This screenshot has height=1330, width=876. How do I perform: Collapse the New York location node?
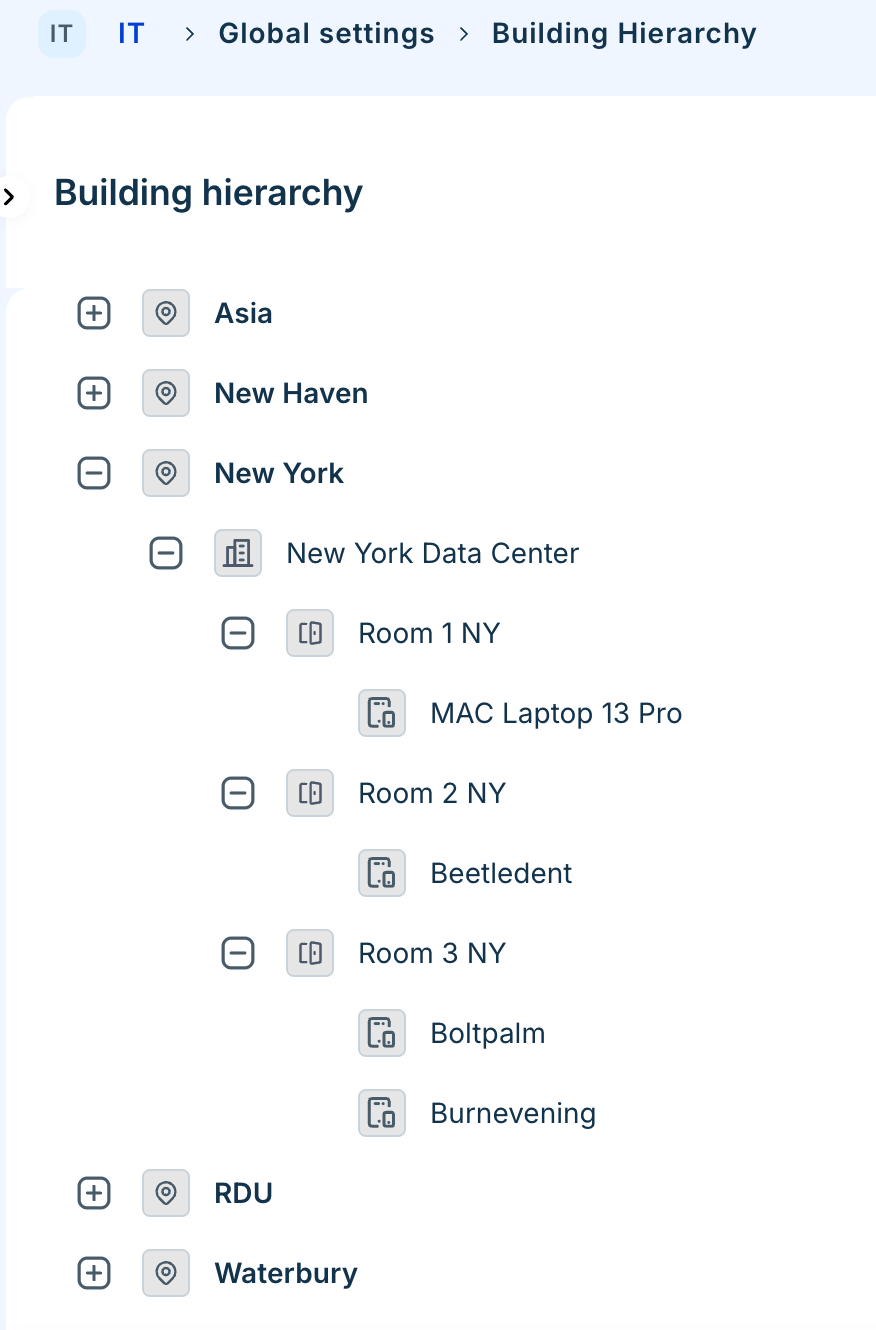pos(94,473)
